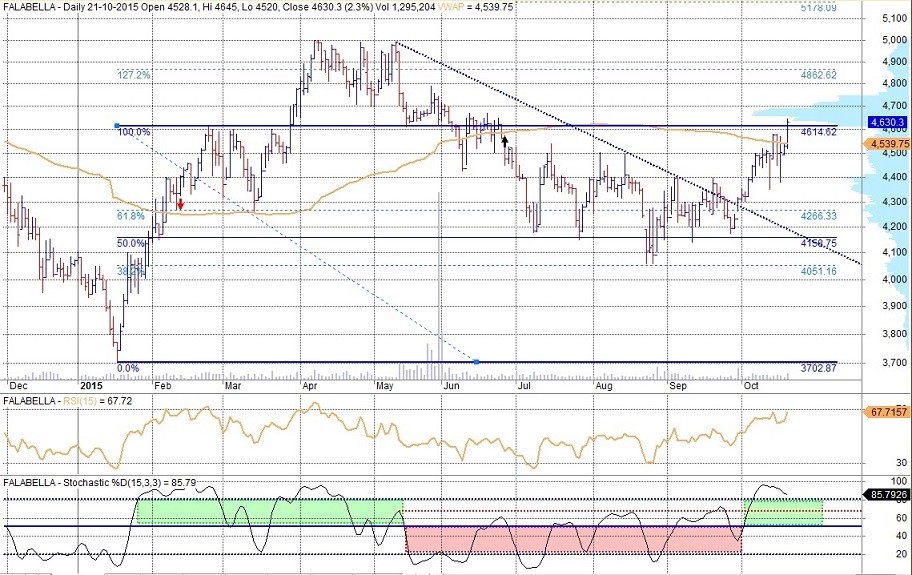Click the Dec label on the time axis

click(x=17, y=385)
